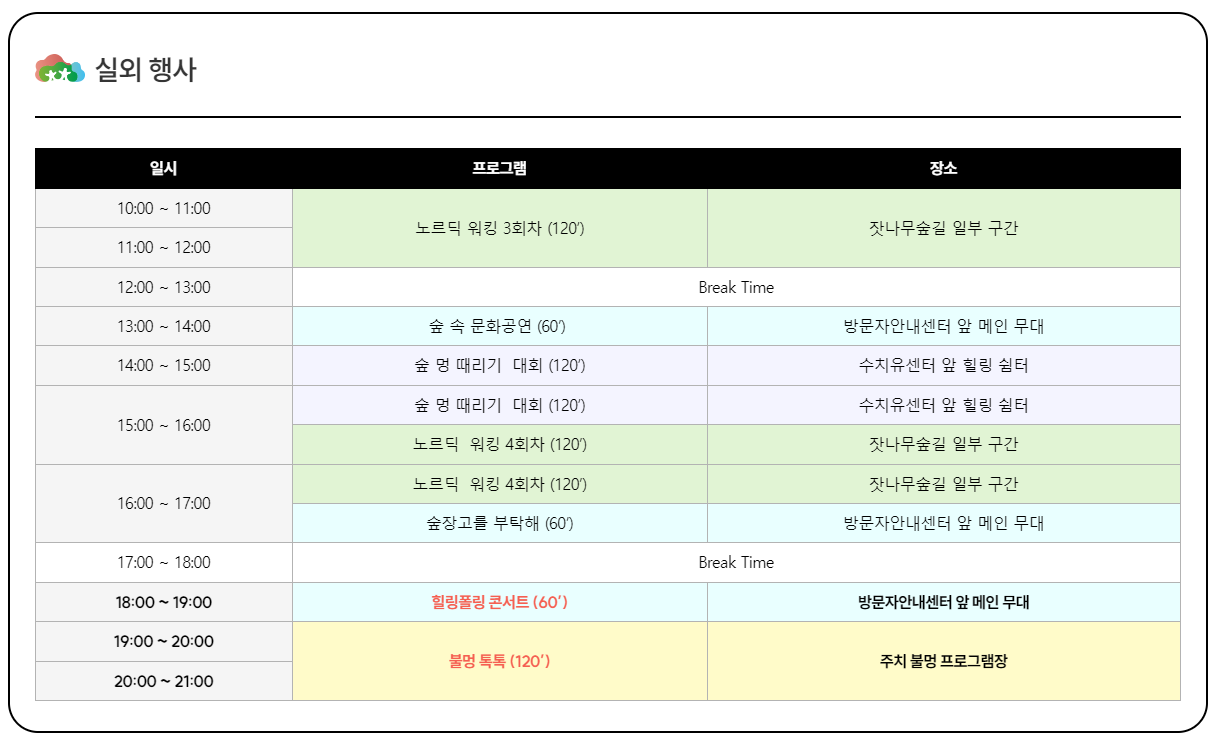The width and height of the screenshot is (1220, 749).
Task: Click the 숲 멍 때리기 대회 cell
Action: click(498, 365)
